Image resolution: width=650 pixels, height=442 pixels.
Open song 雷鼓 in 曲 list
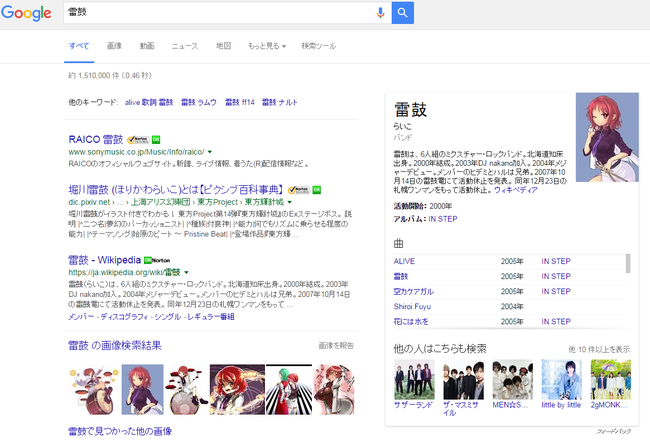click(x=401, y=277)
